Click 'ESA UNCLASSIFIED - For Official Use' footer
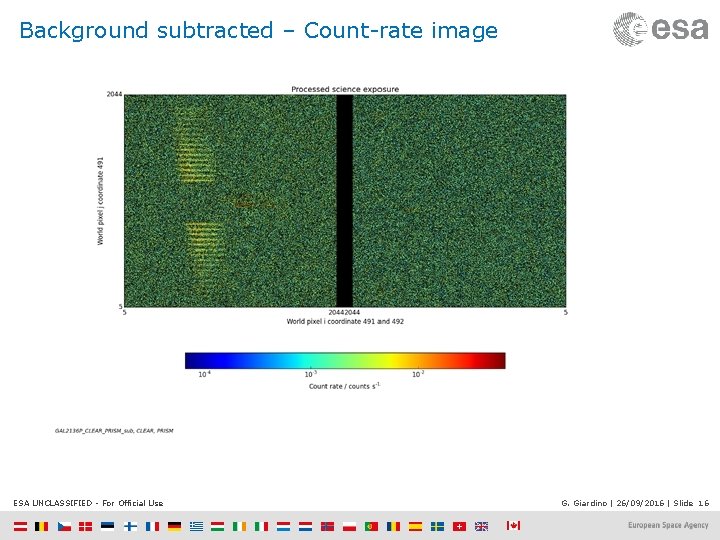The height and width of the screenshot is (540, 720). (x=88, y=503)
